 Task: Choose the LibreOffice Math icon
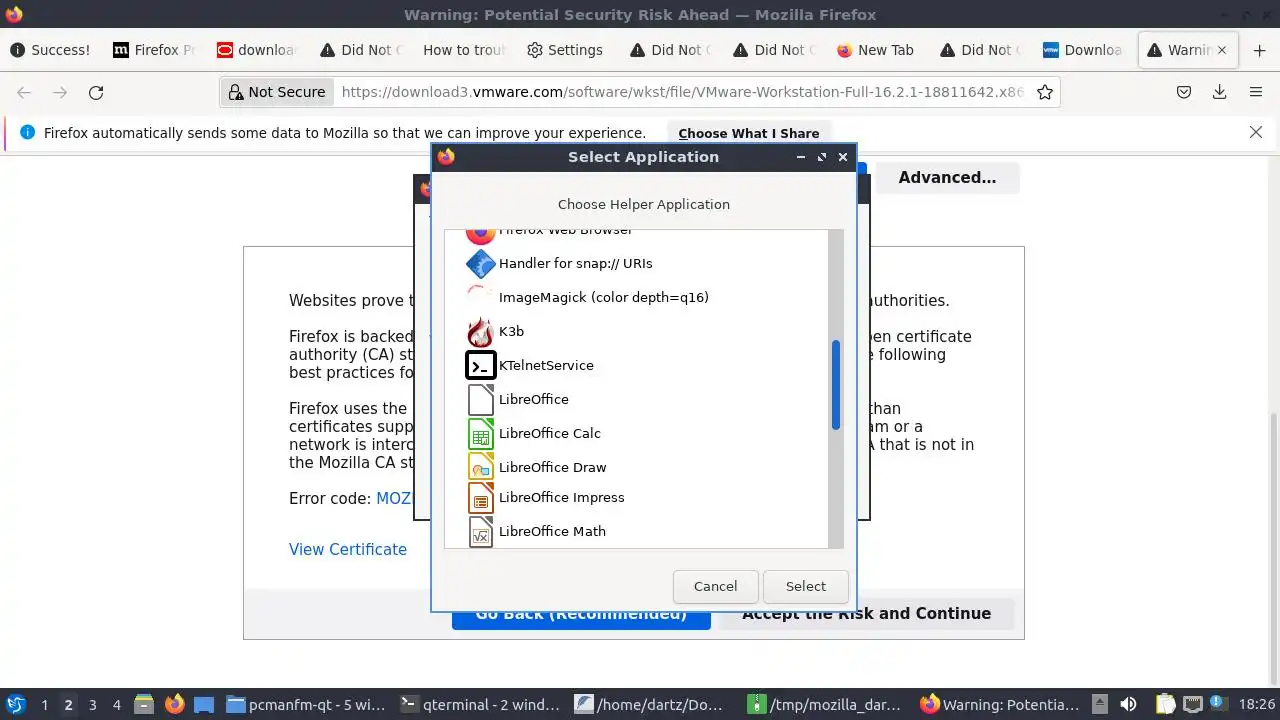(481, 532)
